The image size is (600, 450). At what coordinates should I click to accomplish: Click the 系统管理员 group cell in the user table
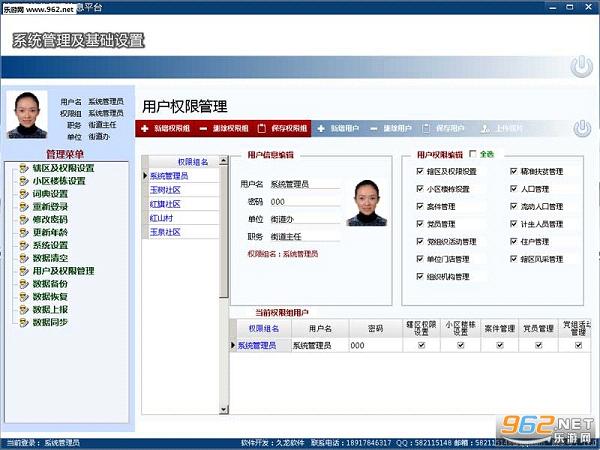point(264,346)
